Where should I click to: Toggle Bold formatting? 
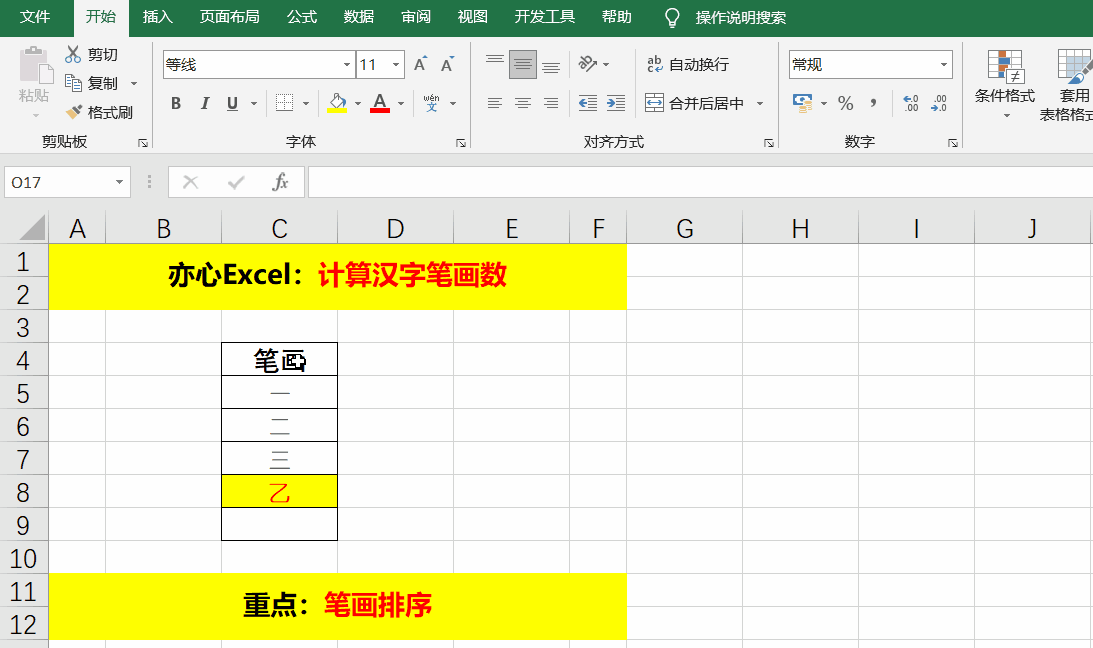pos(176,103)
